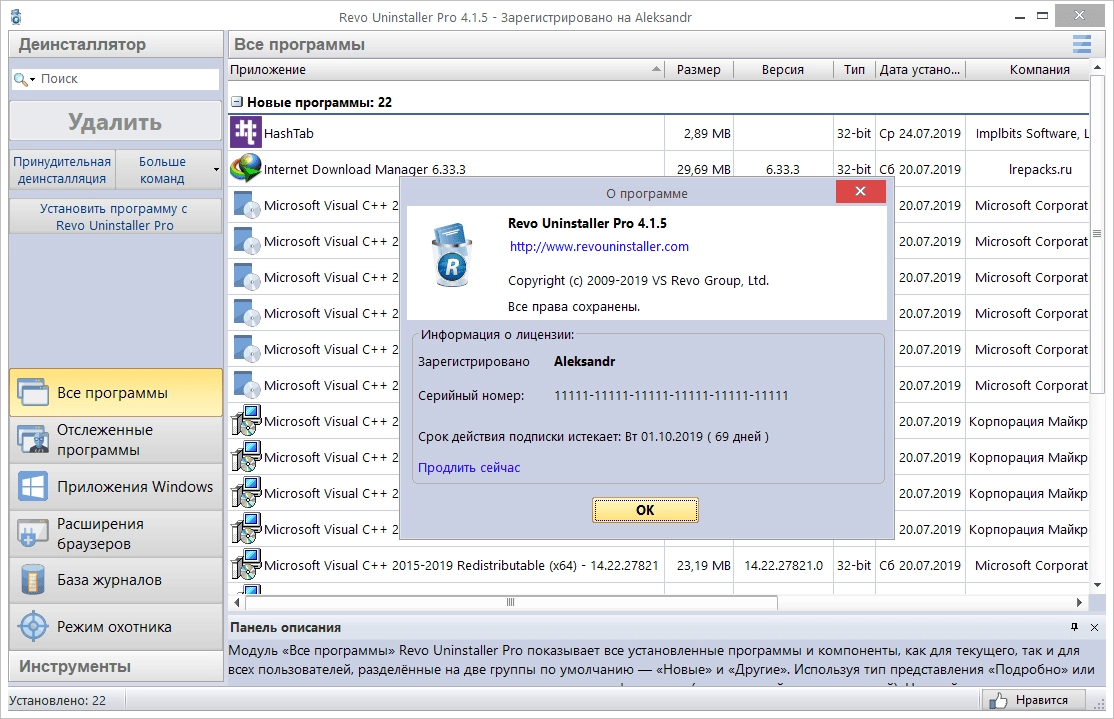
Task: Expand the 'Больше команд' dropdown
Action: tap(216, 170)
